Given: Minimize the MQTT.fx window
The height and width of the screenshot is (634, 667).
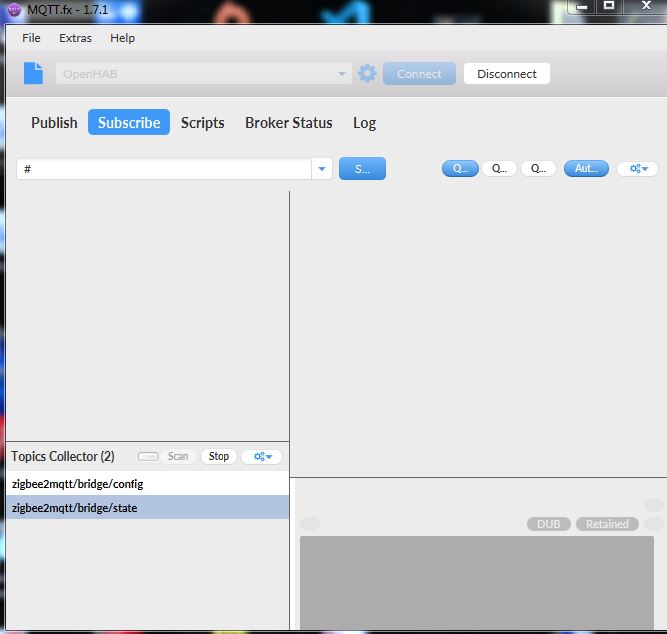Looking at the screenshot, I should tap(581, 6).
